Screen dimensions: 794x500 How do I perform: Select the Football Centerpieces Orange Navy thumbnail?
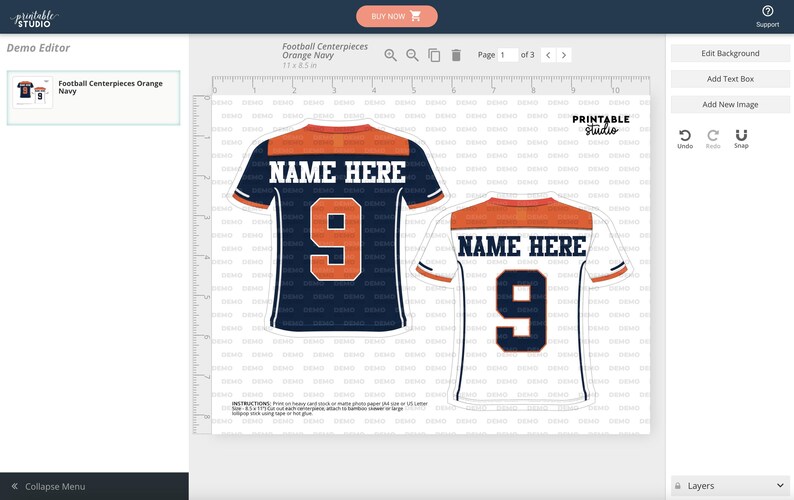pos(32,92)
